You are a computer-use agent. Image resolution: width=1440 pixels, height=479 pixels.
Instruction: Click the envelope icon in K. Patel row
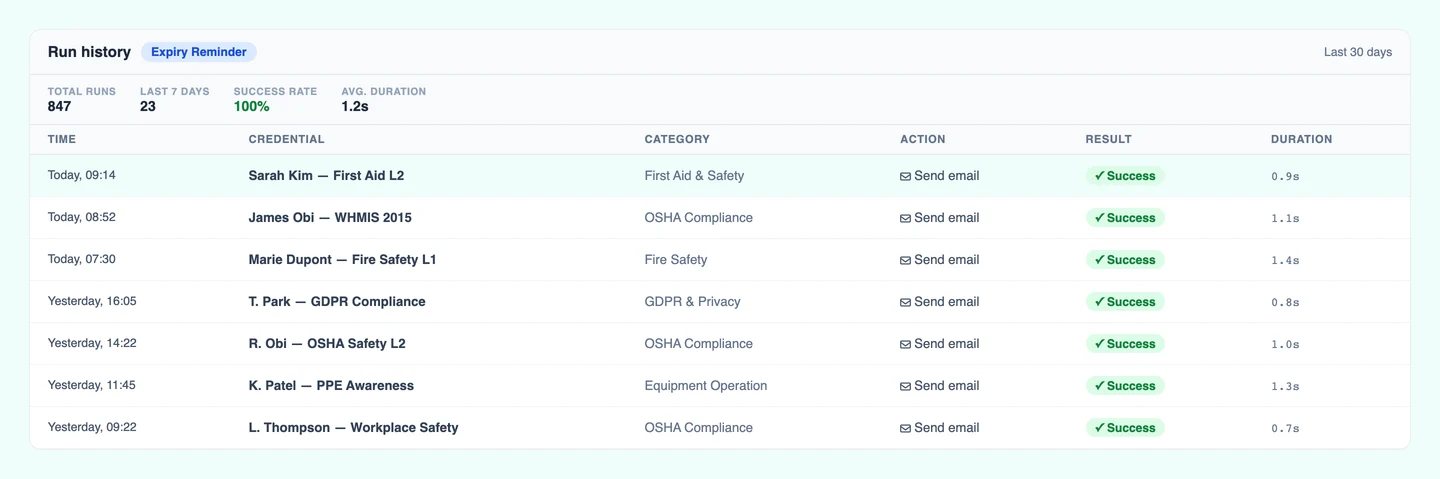click(905, 386)
